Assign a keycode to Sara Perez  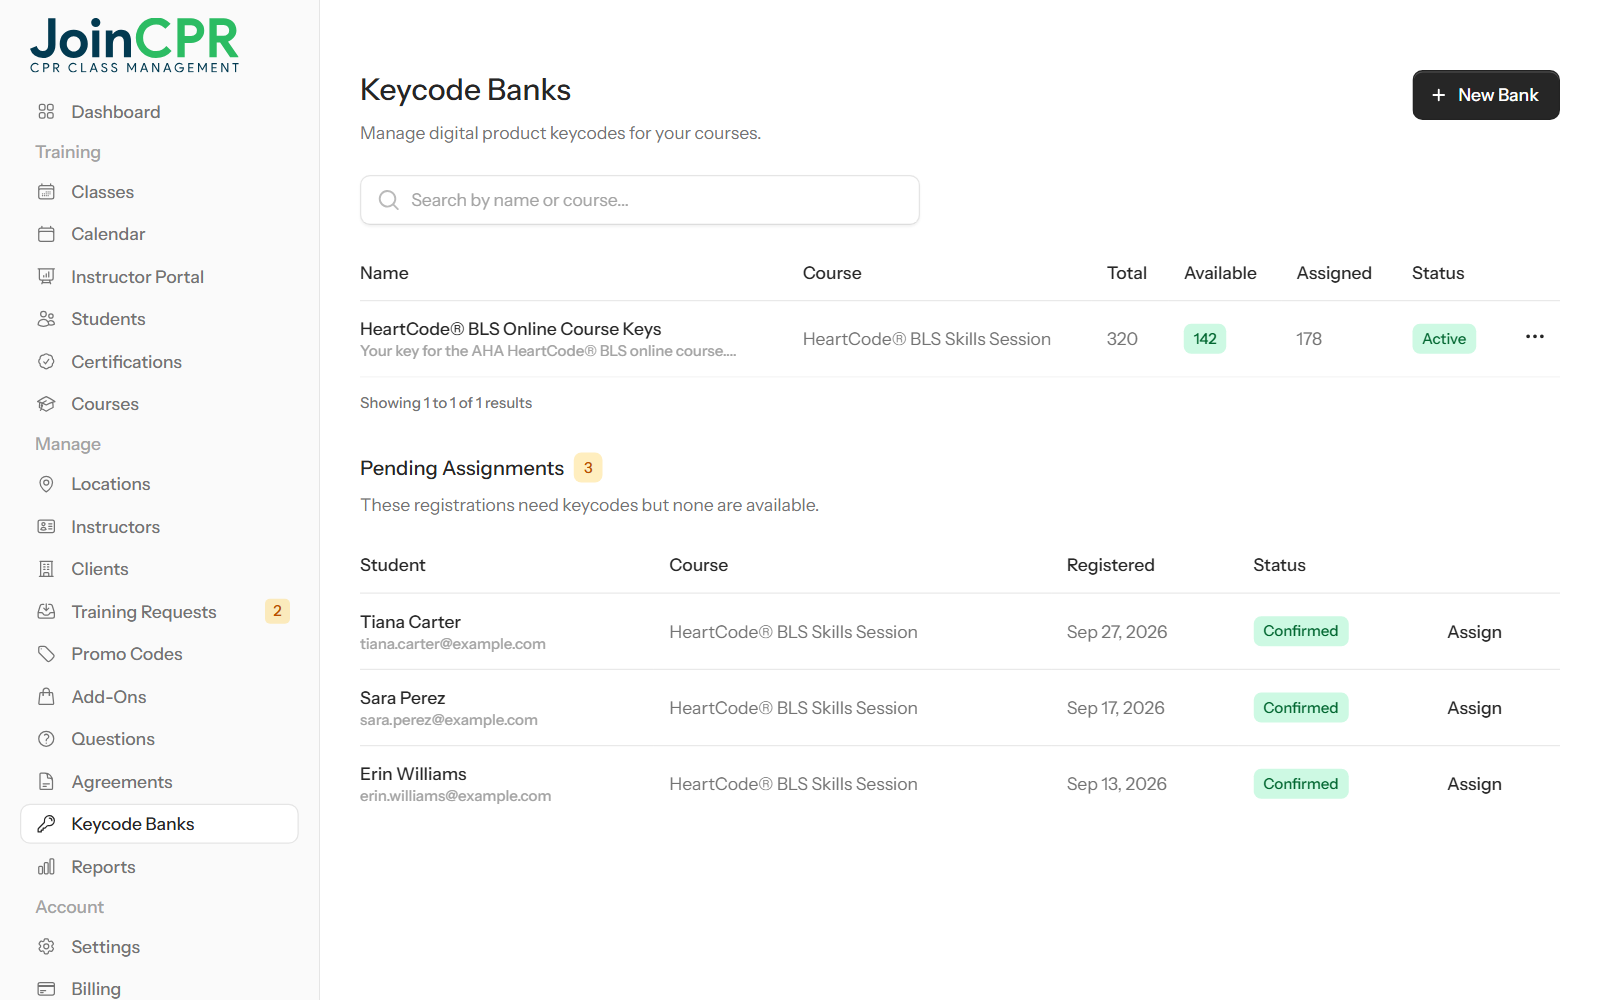(x=1474, y=708)
